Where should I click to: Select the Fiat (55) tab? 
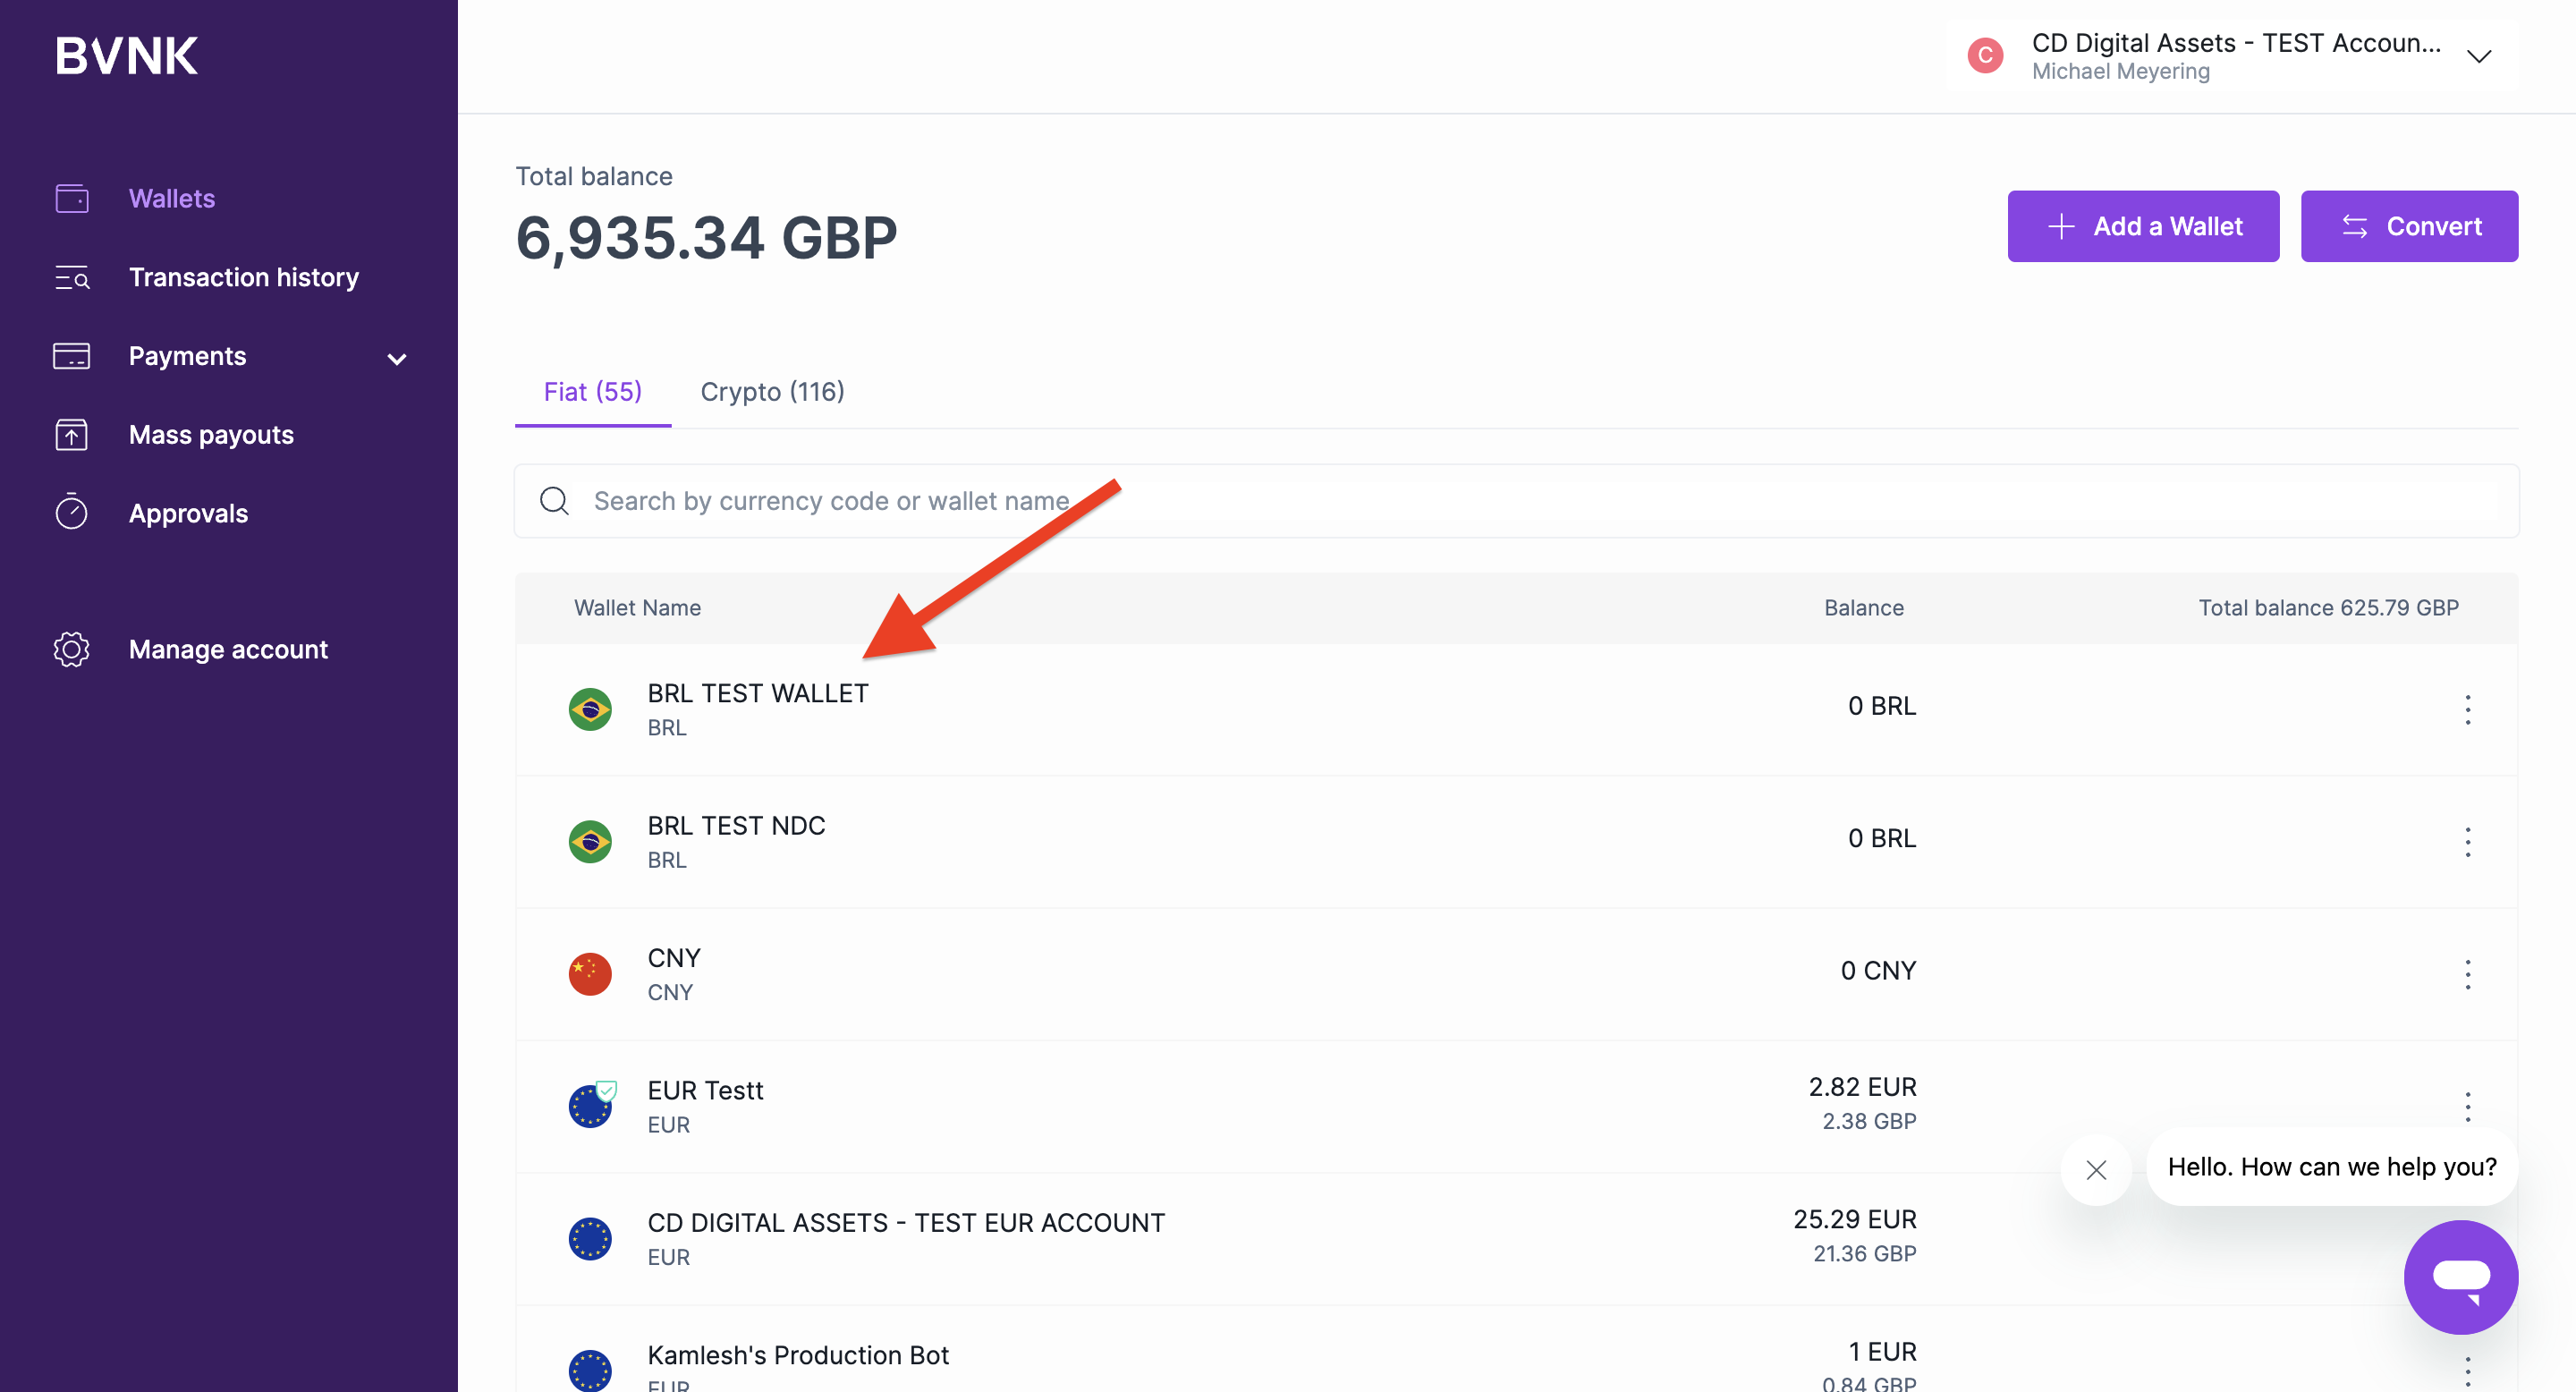click(592, 392)
